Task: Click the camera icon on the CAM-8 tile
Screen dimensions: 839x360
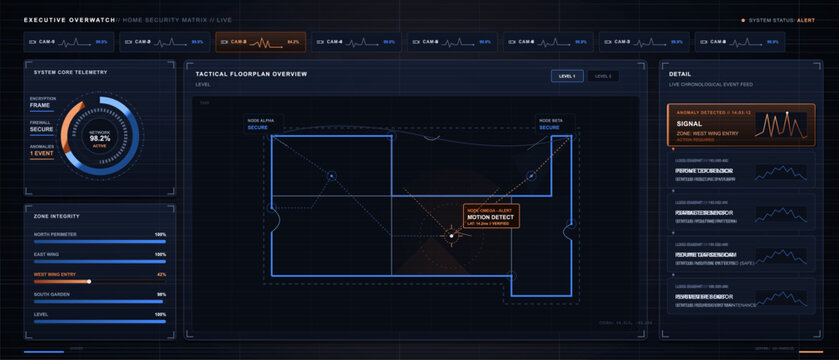Action: click(704, 42)
